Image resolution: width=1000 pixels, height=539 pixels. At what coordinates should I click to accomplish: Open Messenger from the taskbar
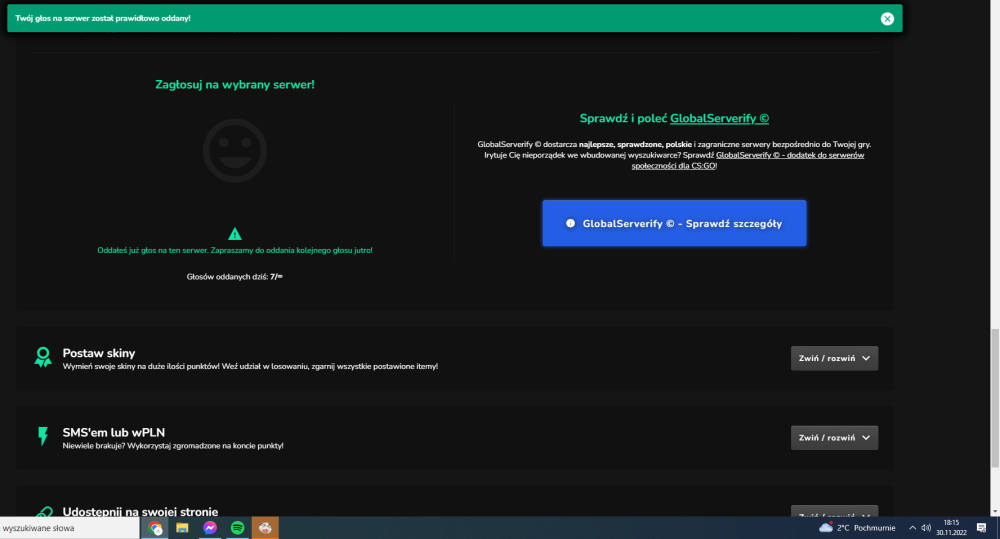pyautogui.click(x=210, y=528)
